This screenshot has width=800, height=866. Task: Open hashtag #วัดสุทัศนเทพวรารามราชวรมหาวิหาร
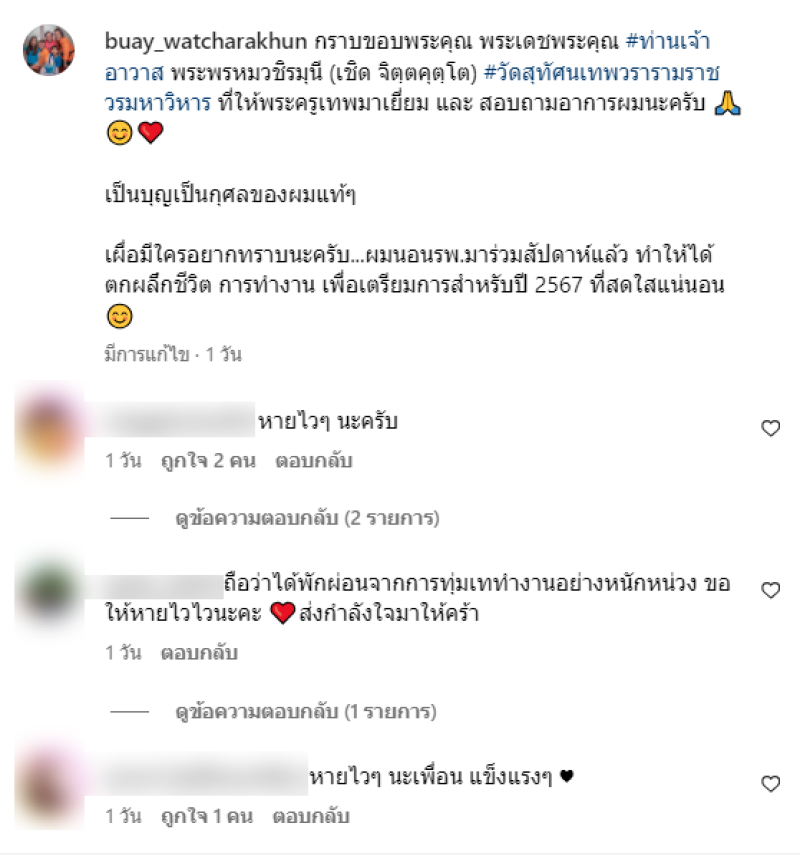click(412, 88)
